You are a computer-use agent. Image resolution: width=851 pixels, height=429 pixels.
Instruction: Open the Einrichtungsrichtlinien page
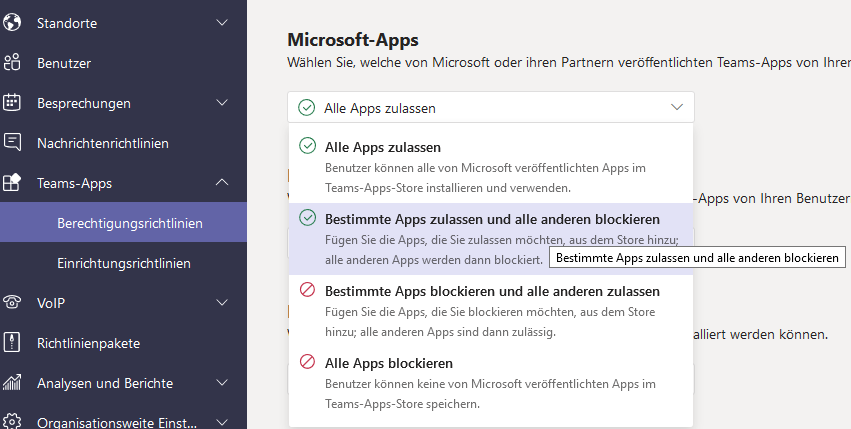pyautogui.click(x=124, y=263)
